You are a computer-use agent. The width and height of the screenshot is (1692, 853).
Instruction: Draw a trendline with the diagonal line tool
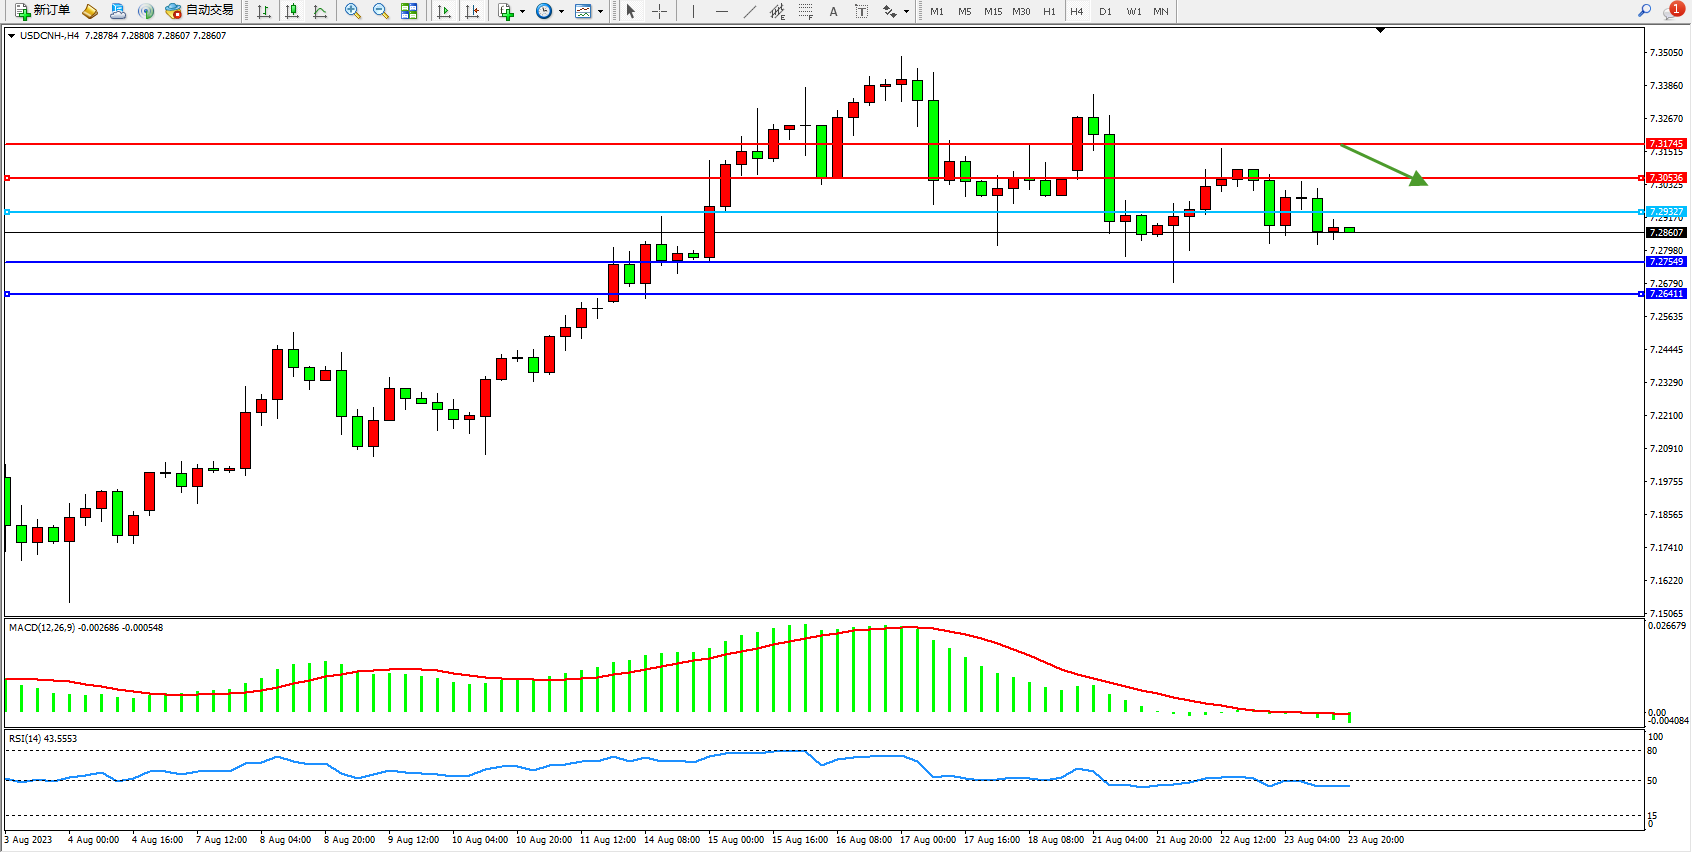750,11
